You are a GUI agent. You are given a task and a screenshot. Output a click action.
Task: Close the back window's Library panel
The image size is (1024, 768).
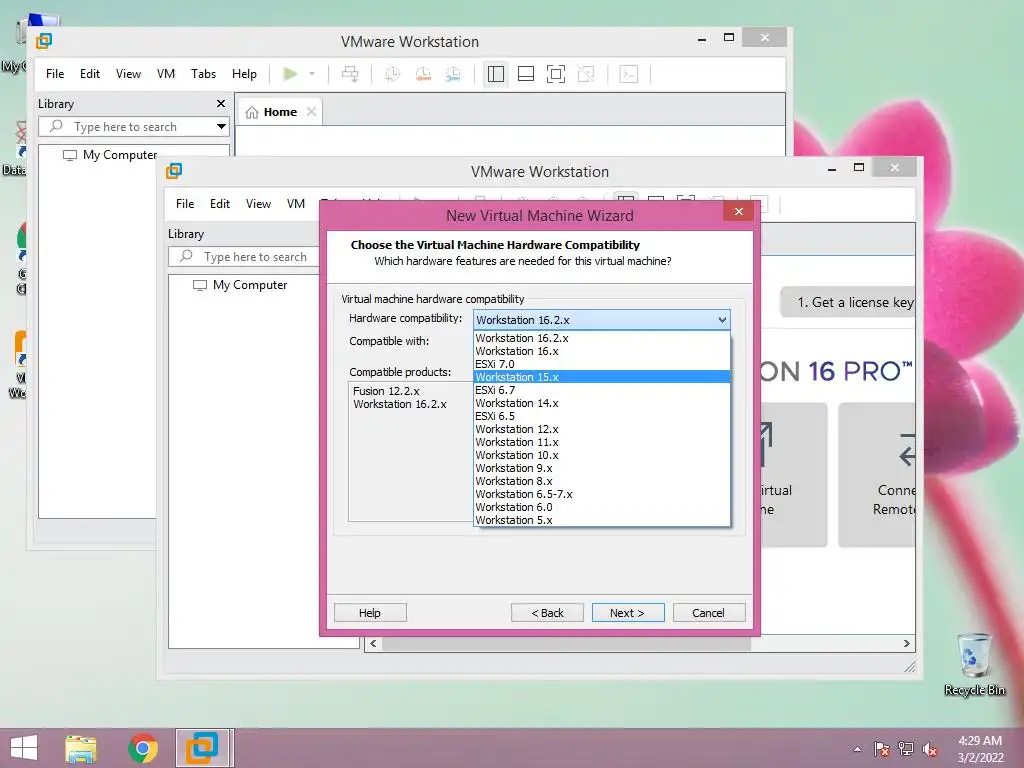pos(221,103)
